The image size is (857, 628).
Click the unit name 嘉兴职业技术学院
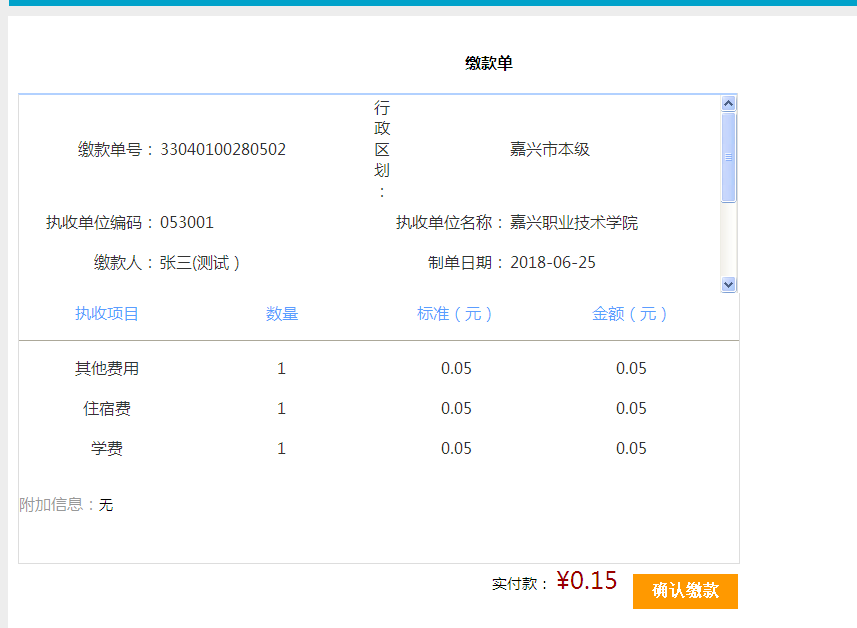574,223
